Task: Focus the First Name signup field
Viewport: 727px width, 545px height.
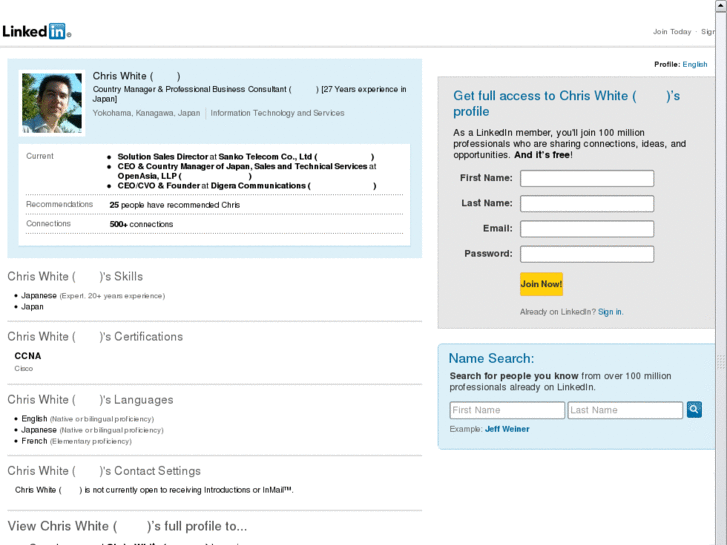Action: 587,178
